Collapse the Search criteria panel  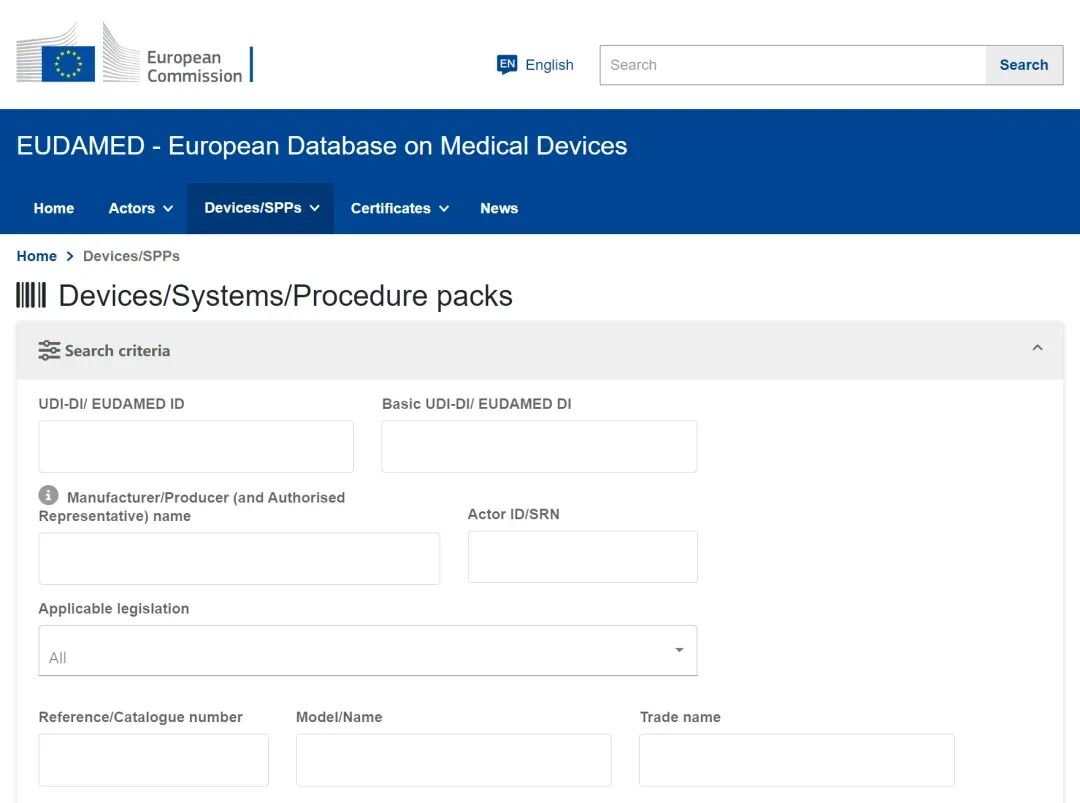[x=1037, y=348]
